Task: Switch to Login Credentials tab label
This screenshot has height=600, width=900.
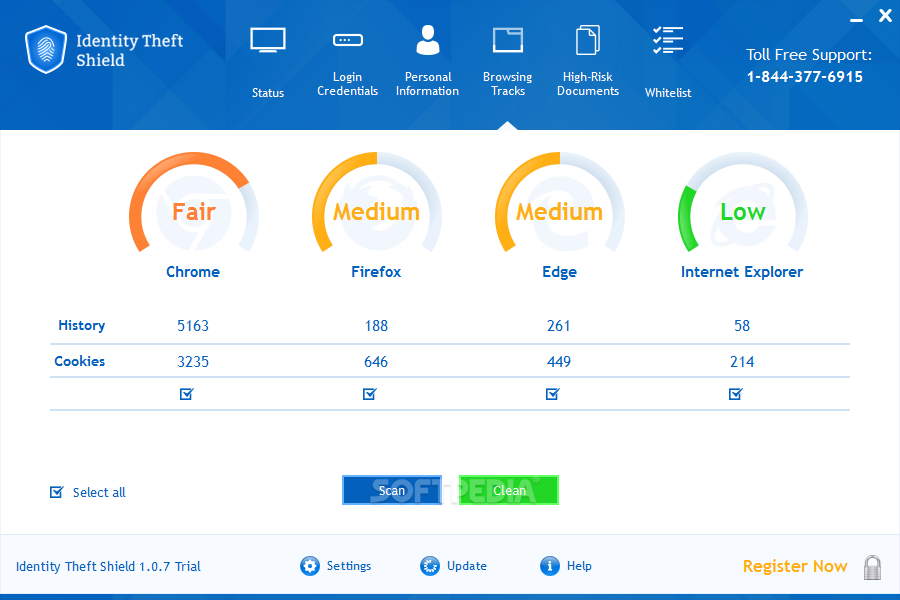Action: (x=348, y=84)
